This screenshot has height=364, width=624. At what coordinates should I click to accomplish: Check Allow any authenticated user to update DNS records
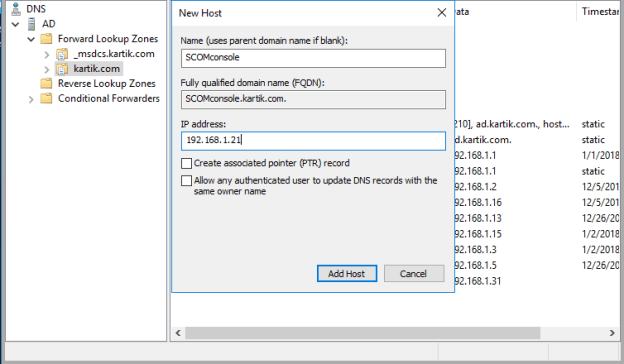pos(186,181)
